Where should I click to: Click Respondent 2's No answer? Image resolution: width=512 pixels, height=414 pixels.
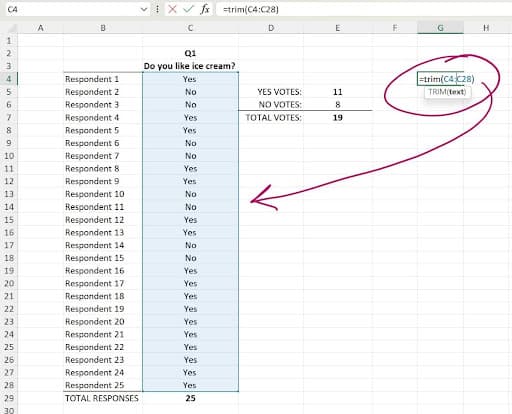click(190, 92)
